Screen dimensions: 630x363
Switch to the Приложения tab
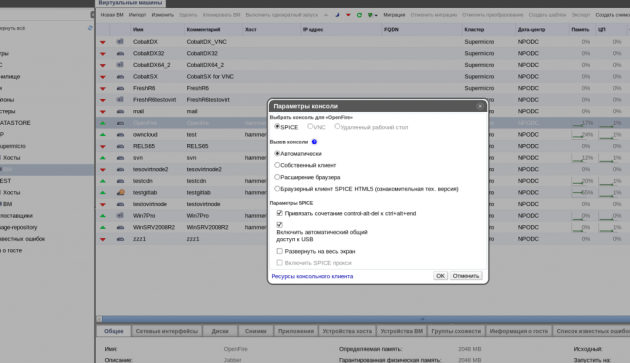coord(296,331)
